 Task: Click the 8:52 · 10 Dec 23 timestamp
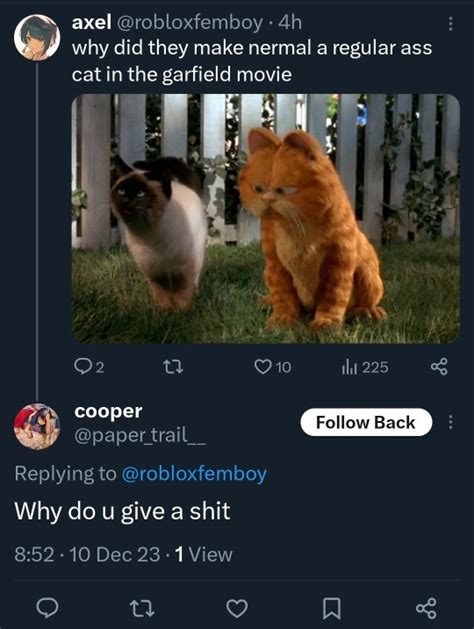[87, 554]
